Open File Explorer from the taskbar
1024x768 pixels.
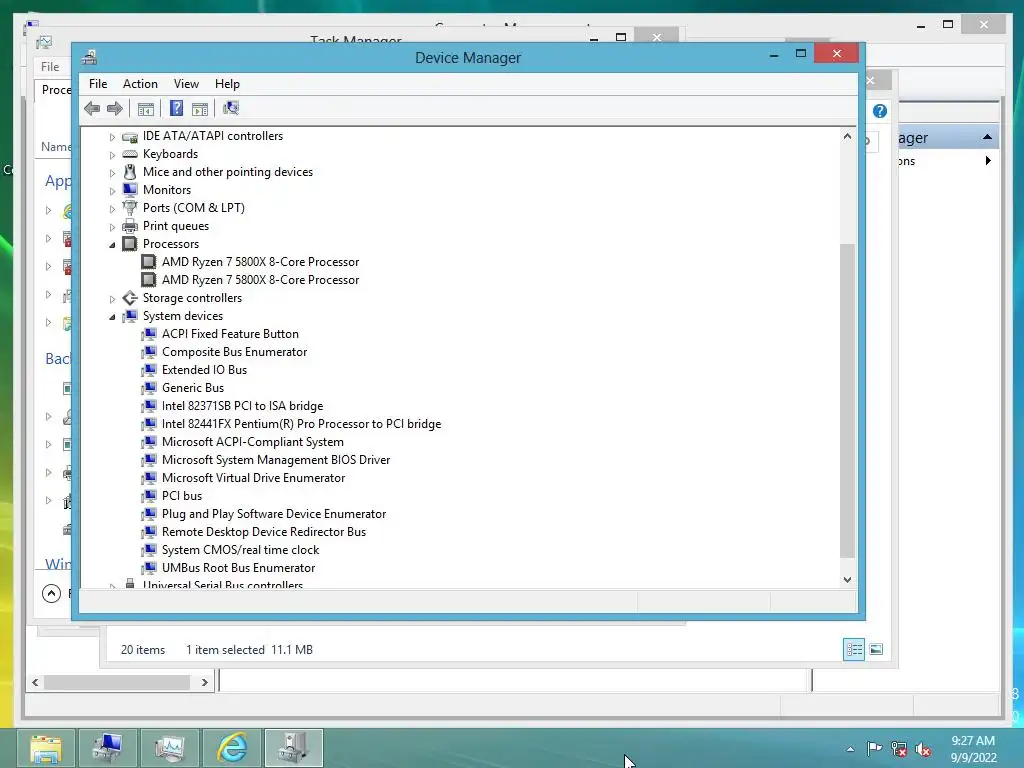[x=46, y=748]
